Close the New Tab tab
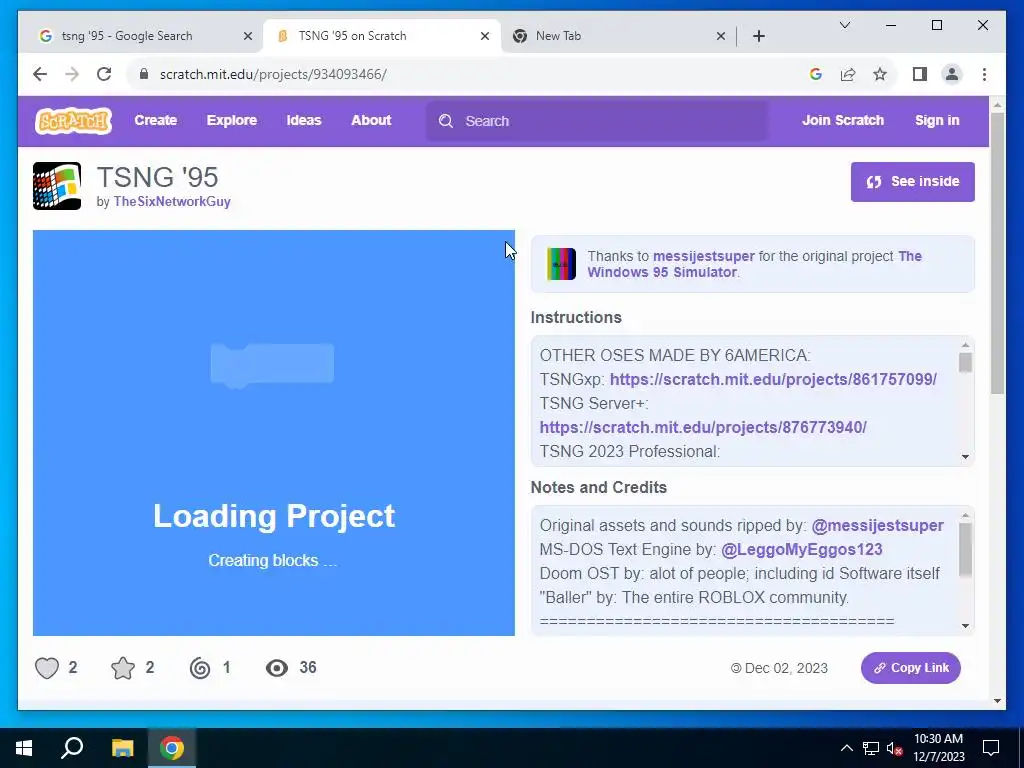 coord(721,37)
